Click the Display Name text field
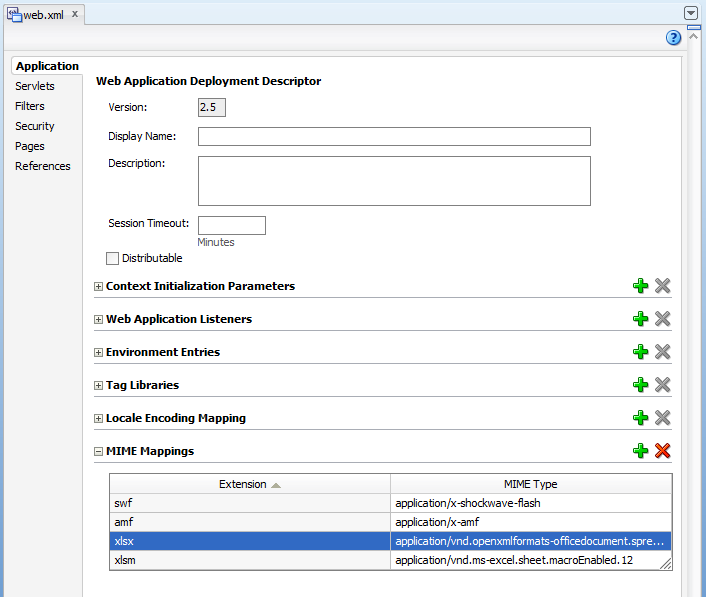This screenshot has width=706, height=597. [x=394, y=137]
